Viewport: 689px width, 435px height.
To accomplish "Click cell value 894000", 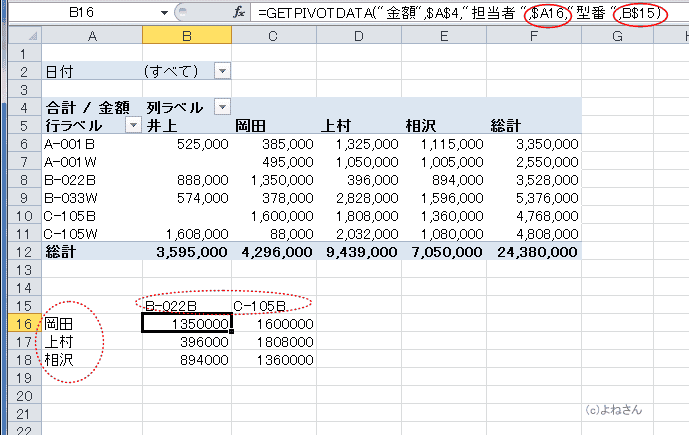I will coord(204,360).
